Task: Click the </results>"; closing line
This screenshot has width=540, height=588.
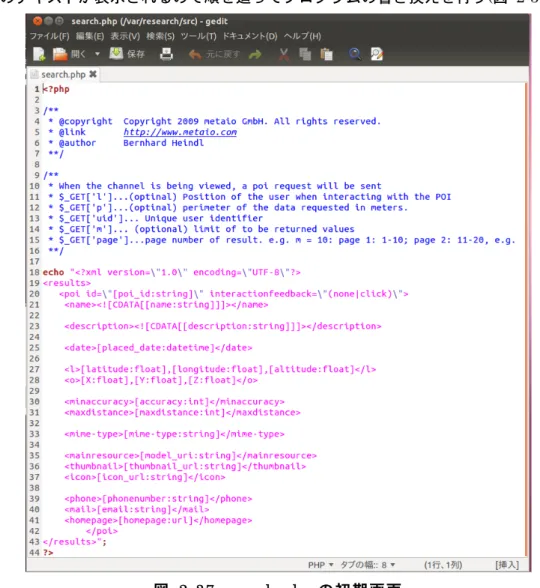Action: pyautogui.click(x=75, y=542)
